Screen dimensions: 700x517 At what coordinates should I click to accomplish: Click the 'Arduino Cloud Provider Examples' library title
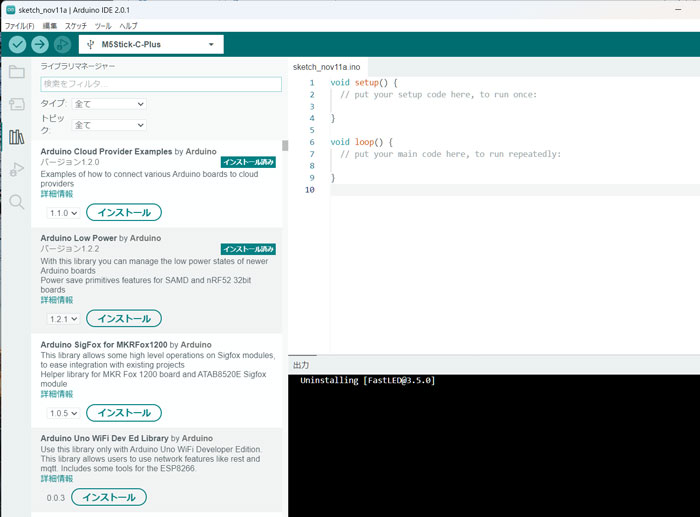click(x=106, y=151)
